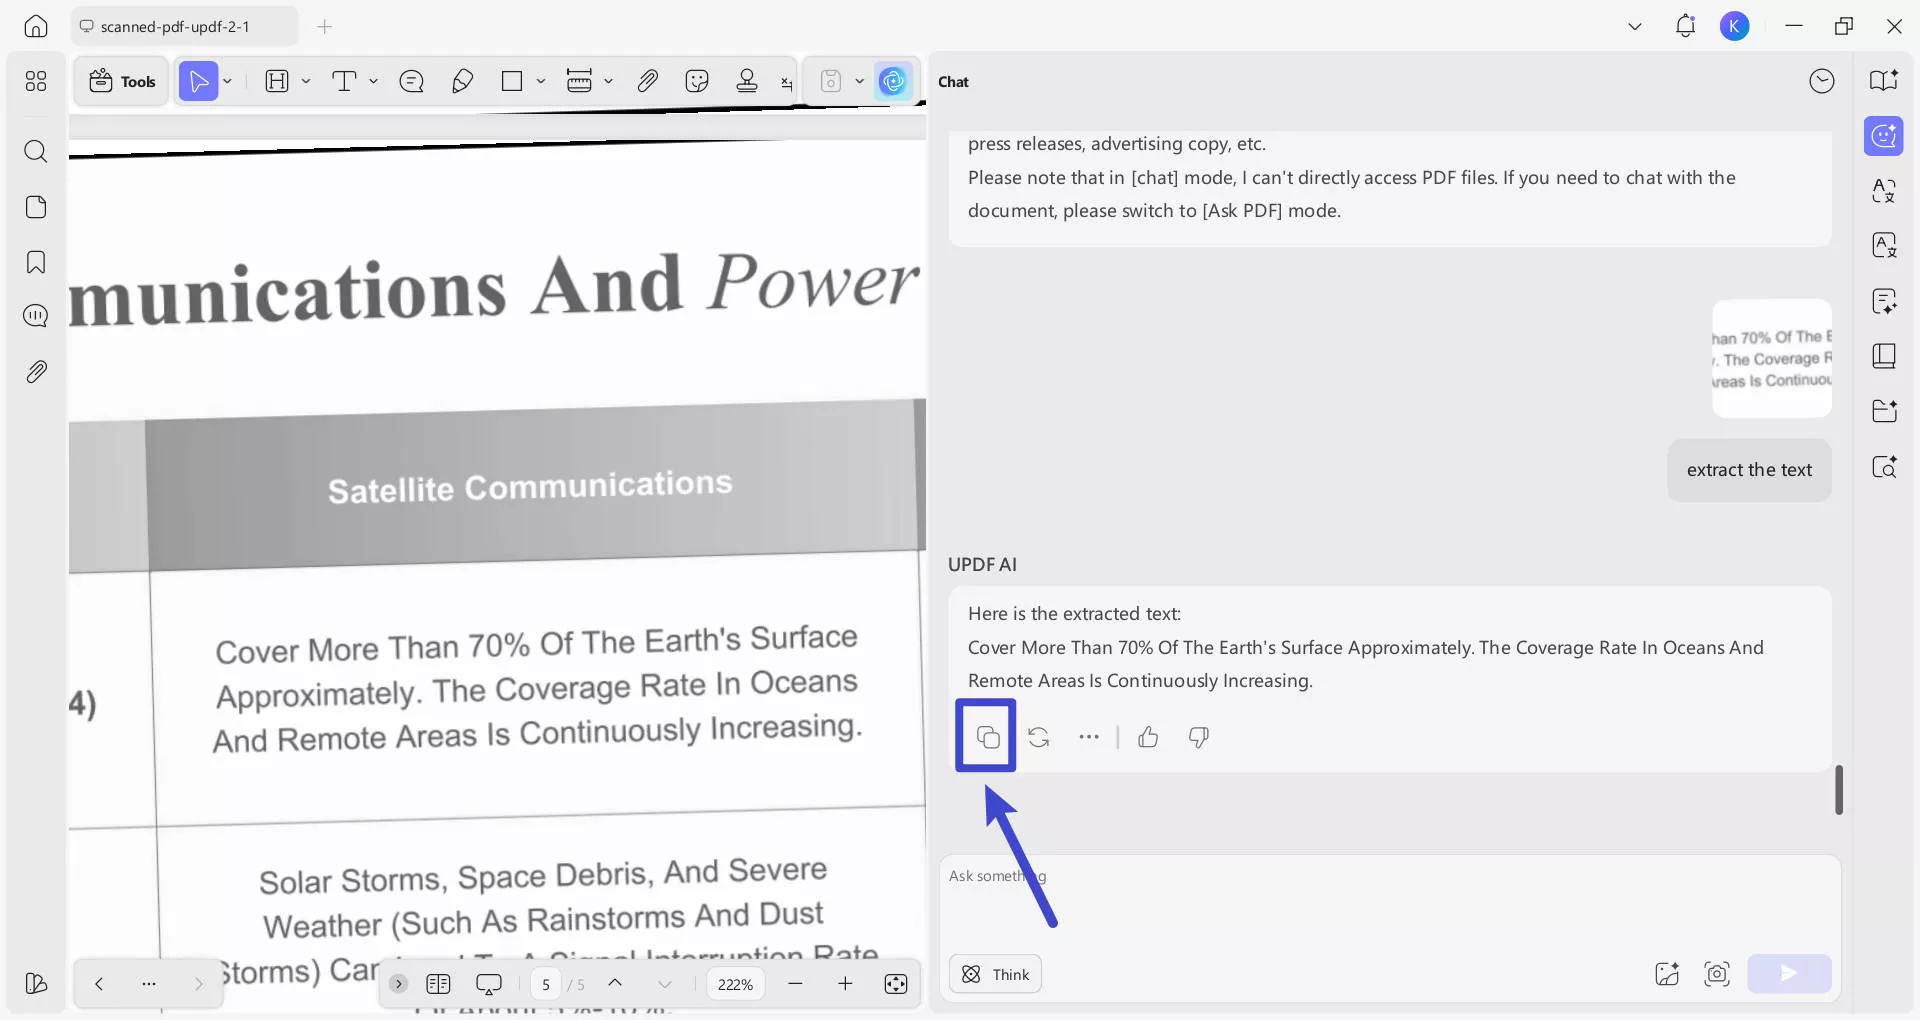Expand the text tool dropdown arrow
The image size is (1920, 1020).
[x=374, y=82]
